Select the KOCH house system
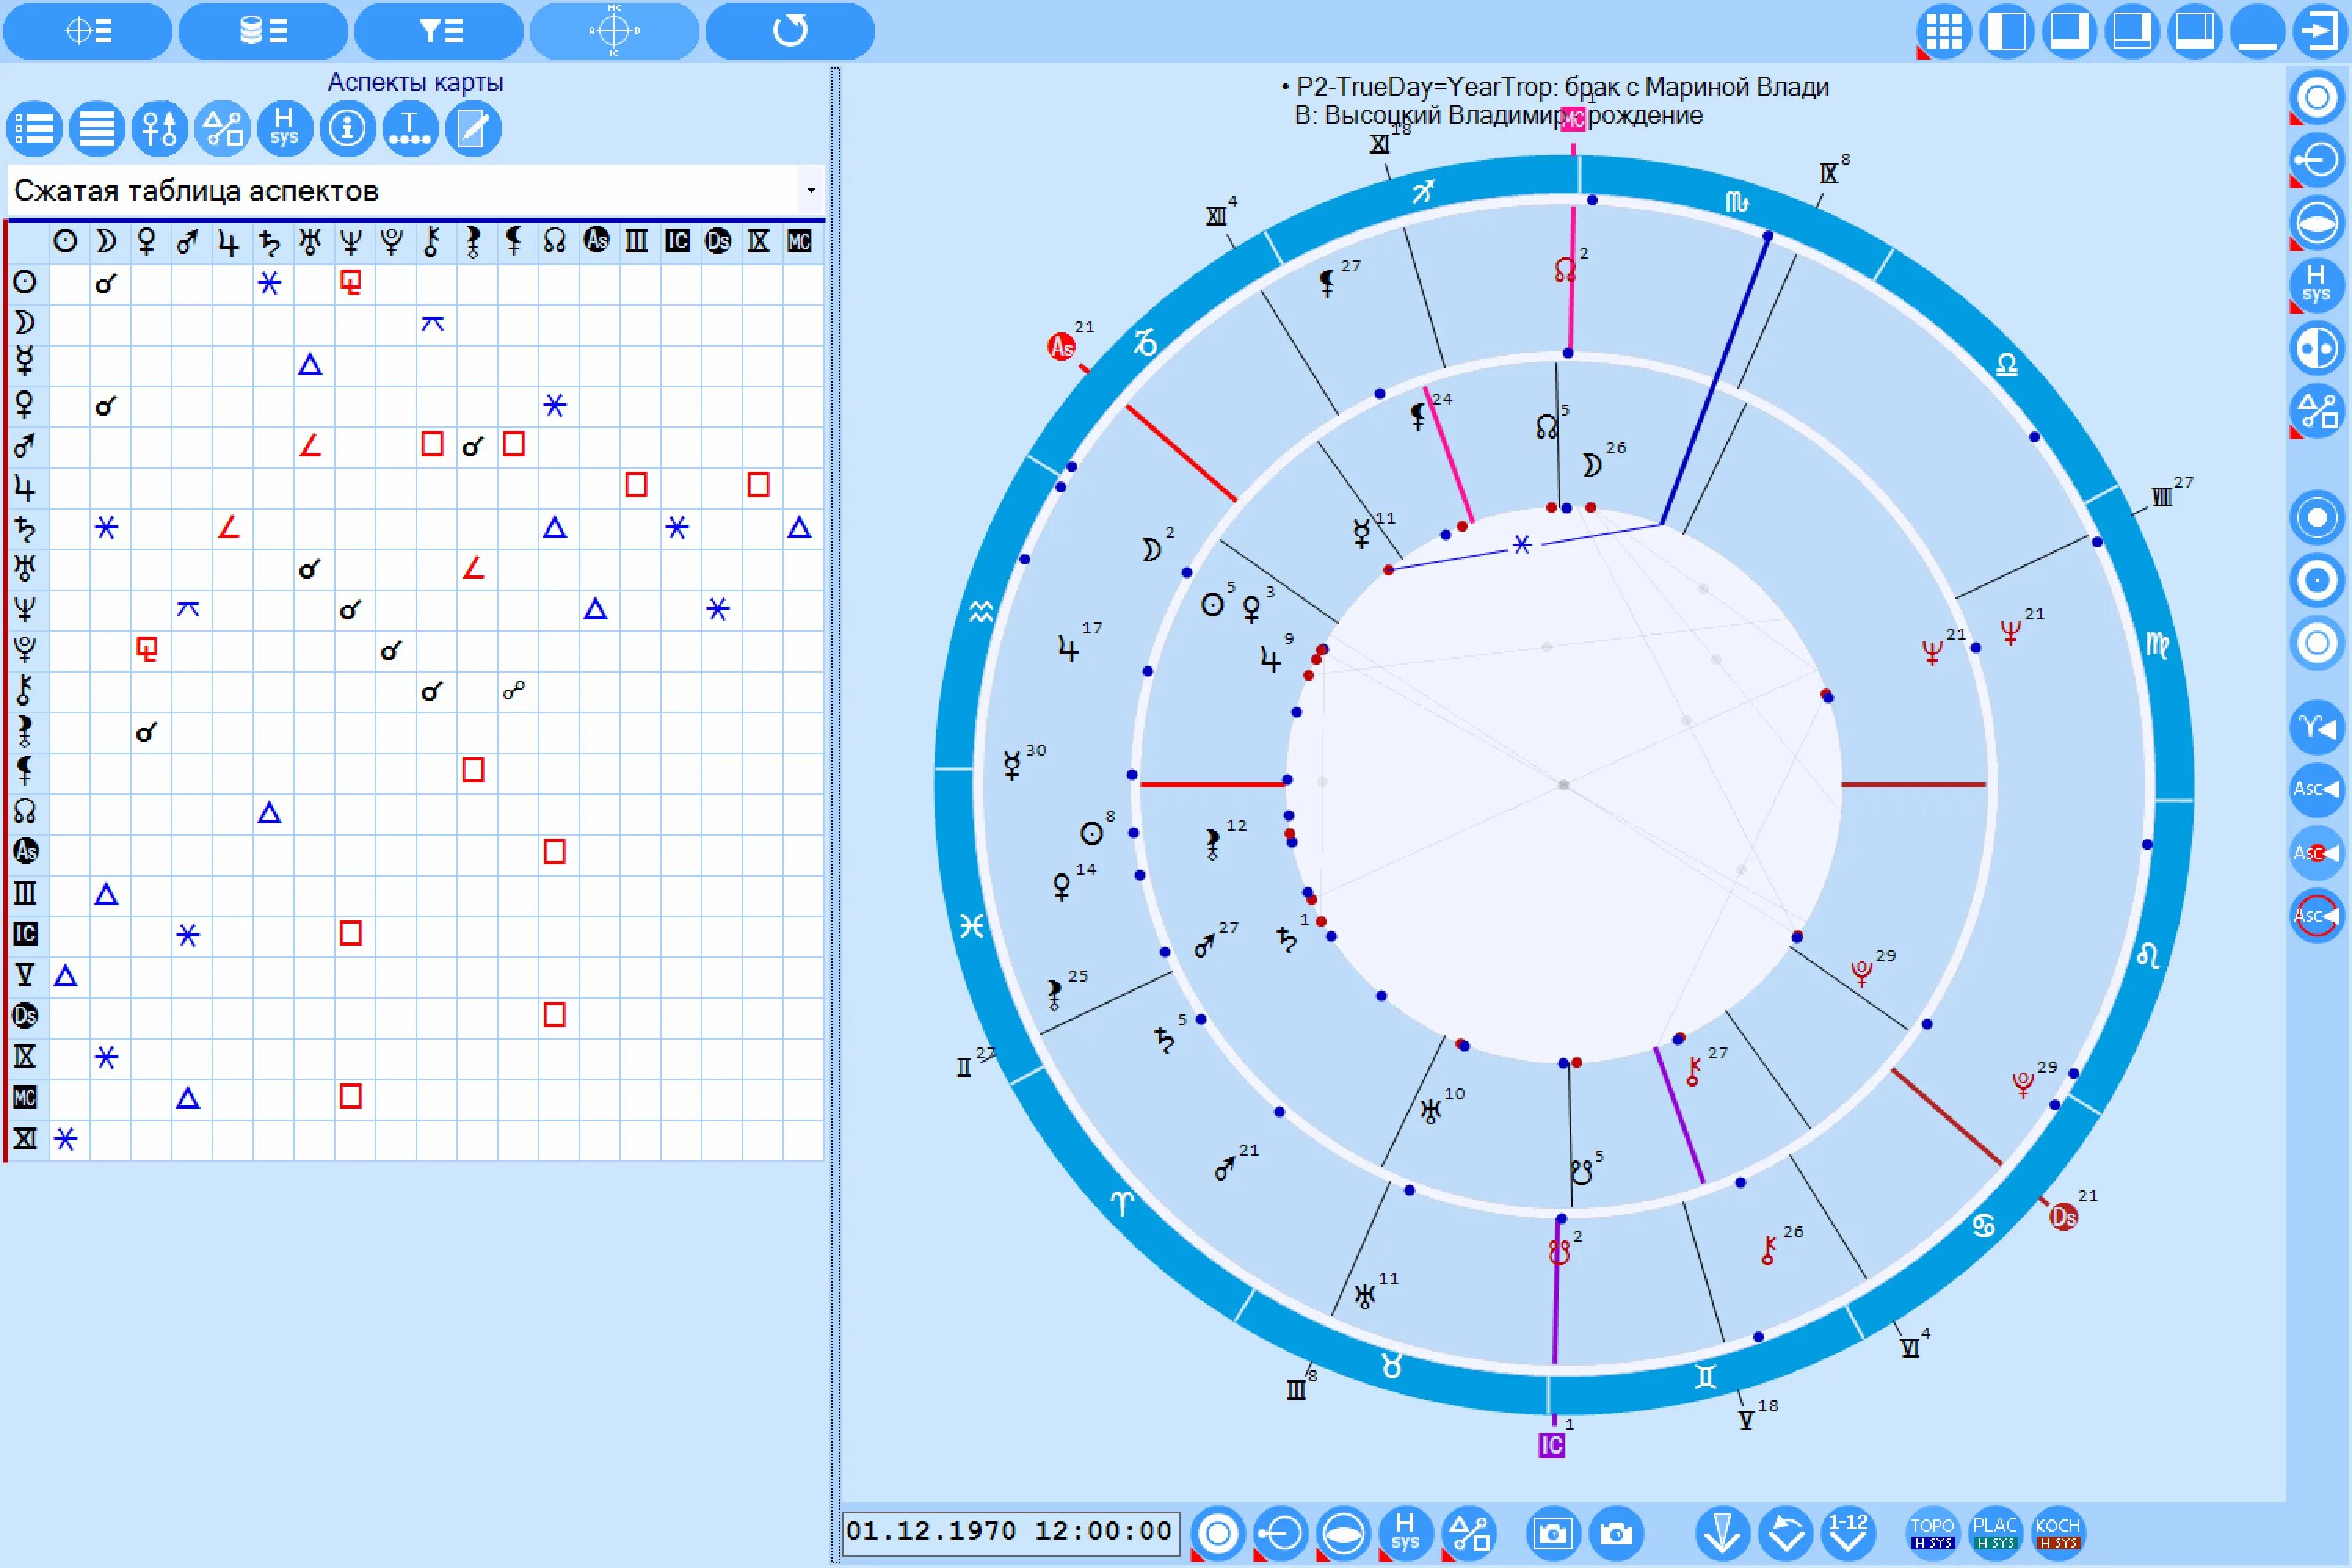The image size is (2352, 1568). pos(2057,1532)
